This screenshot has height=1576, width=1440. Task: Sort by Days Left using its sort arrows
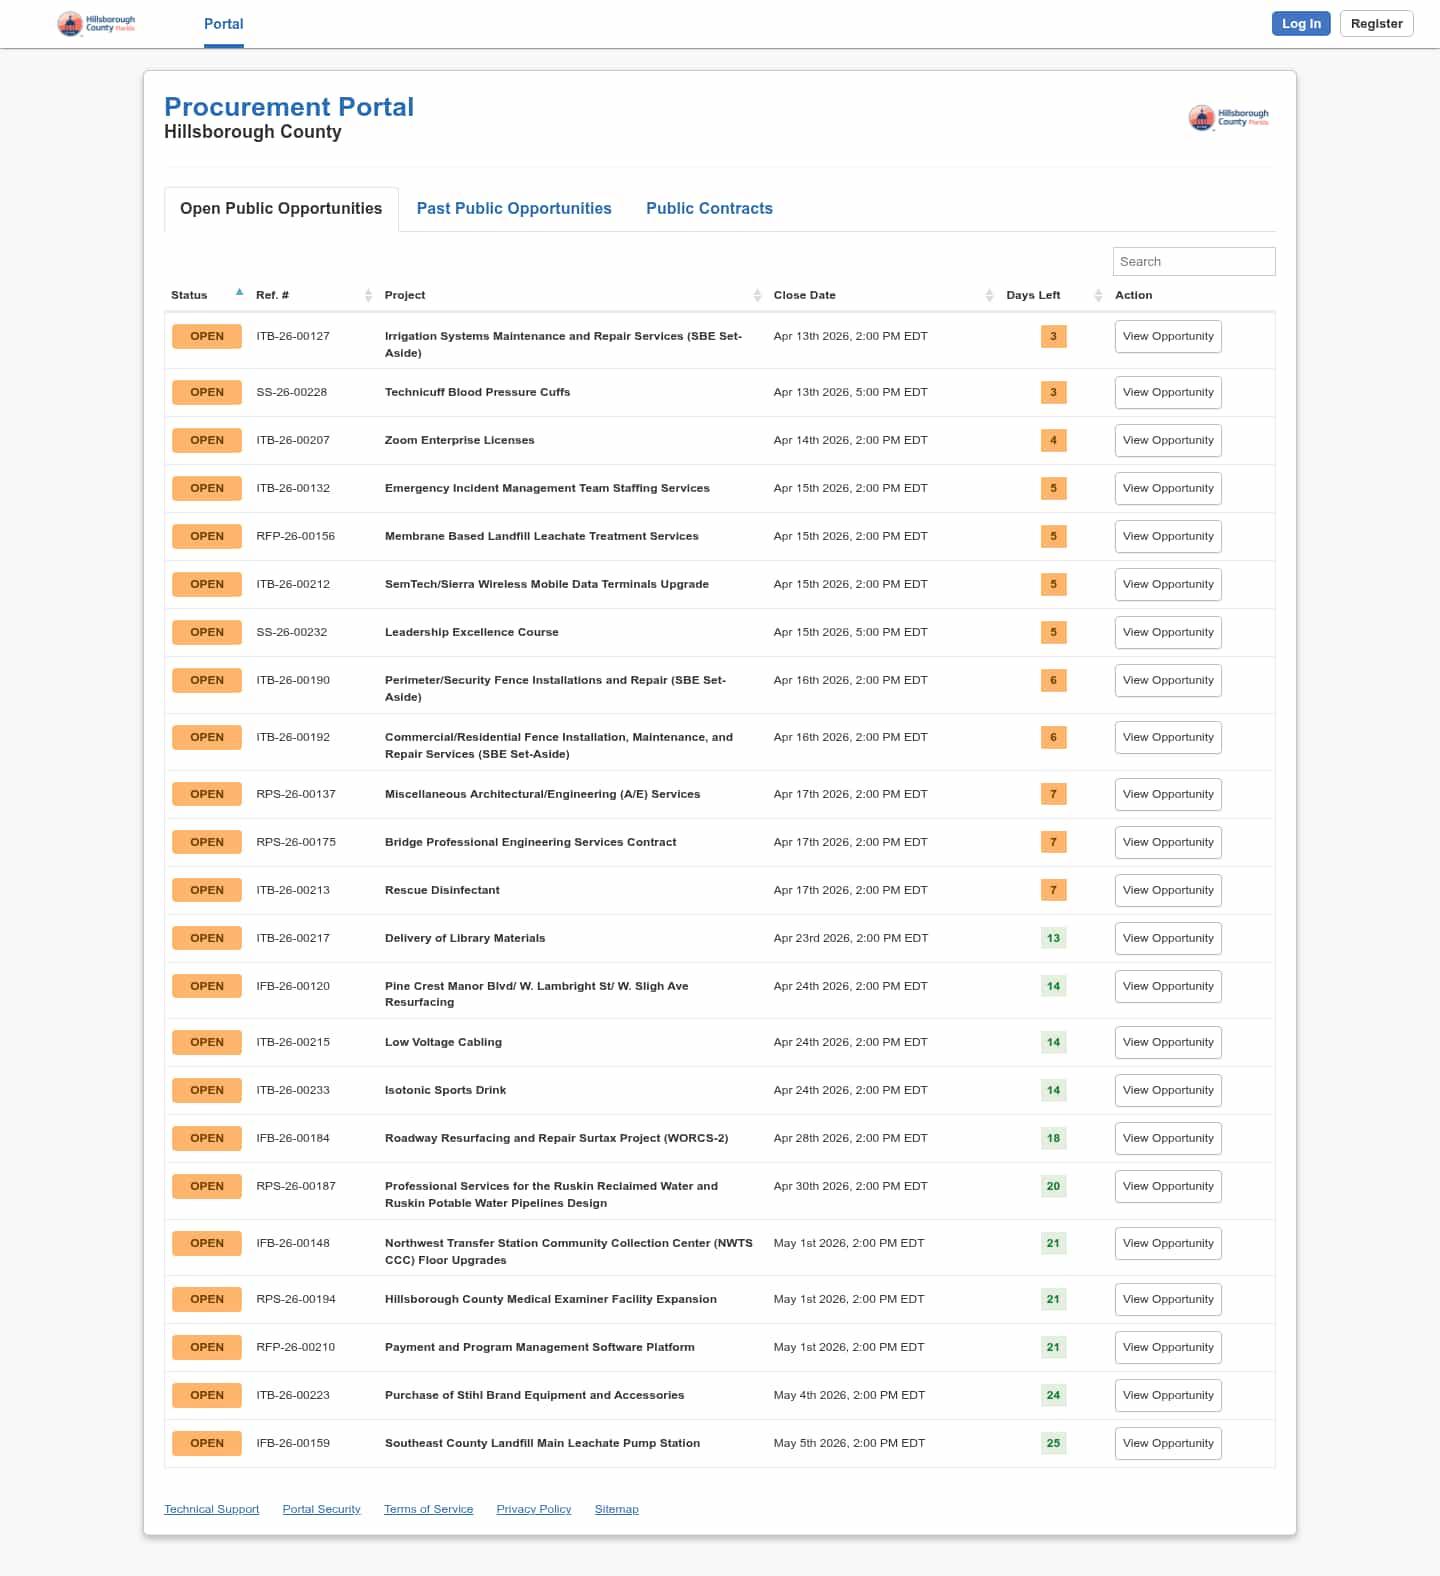click(x=1097, y=295)
